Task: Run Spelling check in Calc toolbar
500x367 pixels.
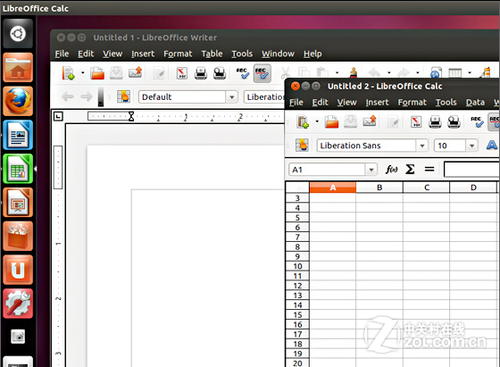Action: (x=477, y=122)
